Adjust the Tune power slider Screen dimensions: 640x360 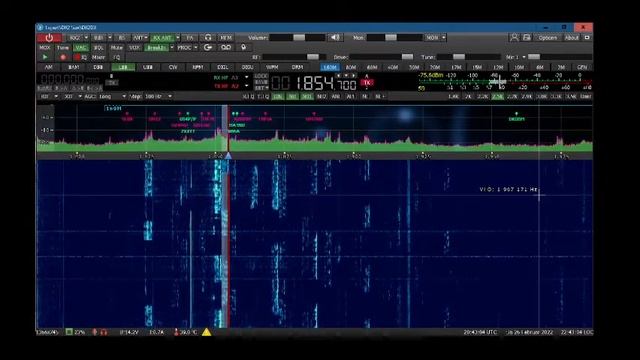[x=469, y=57]
